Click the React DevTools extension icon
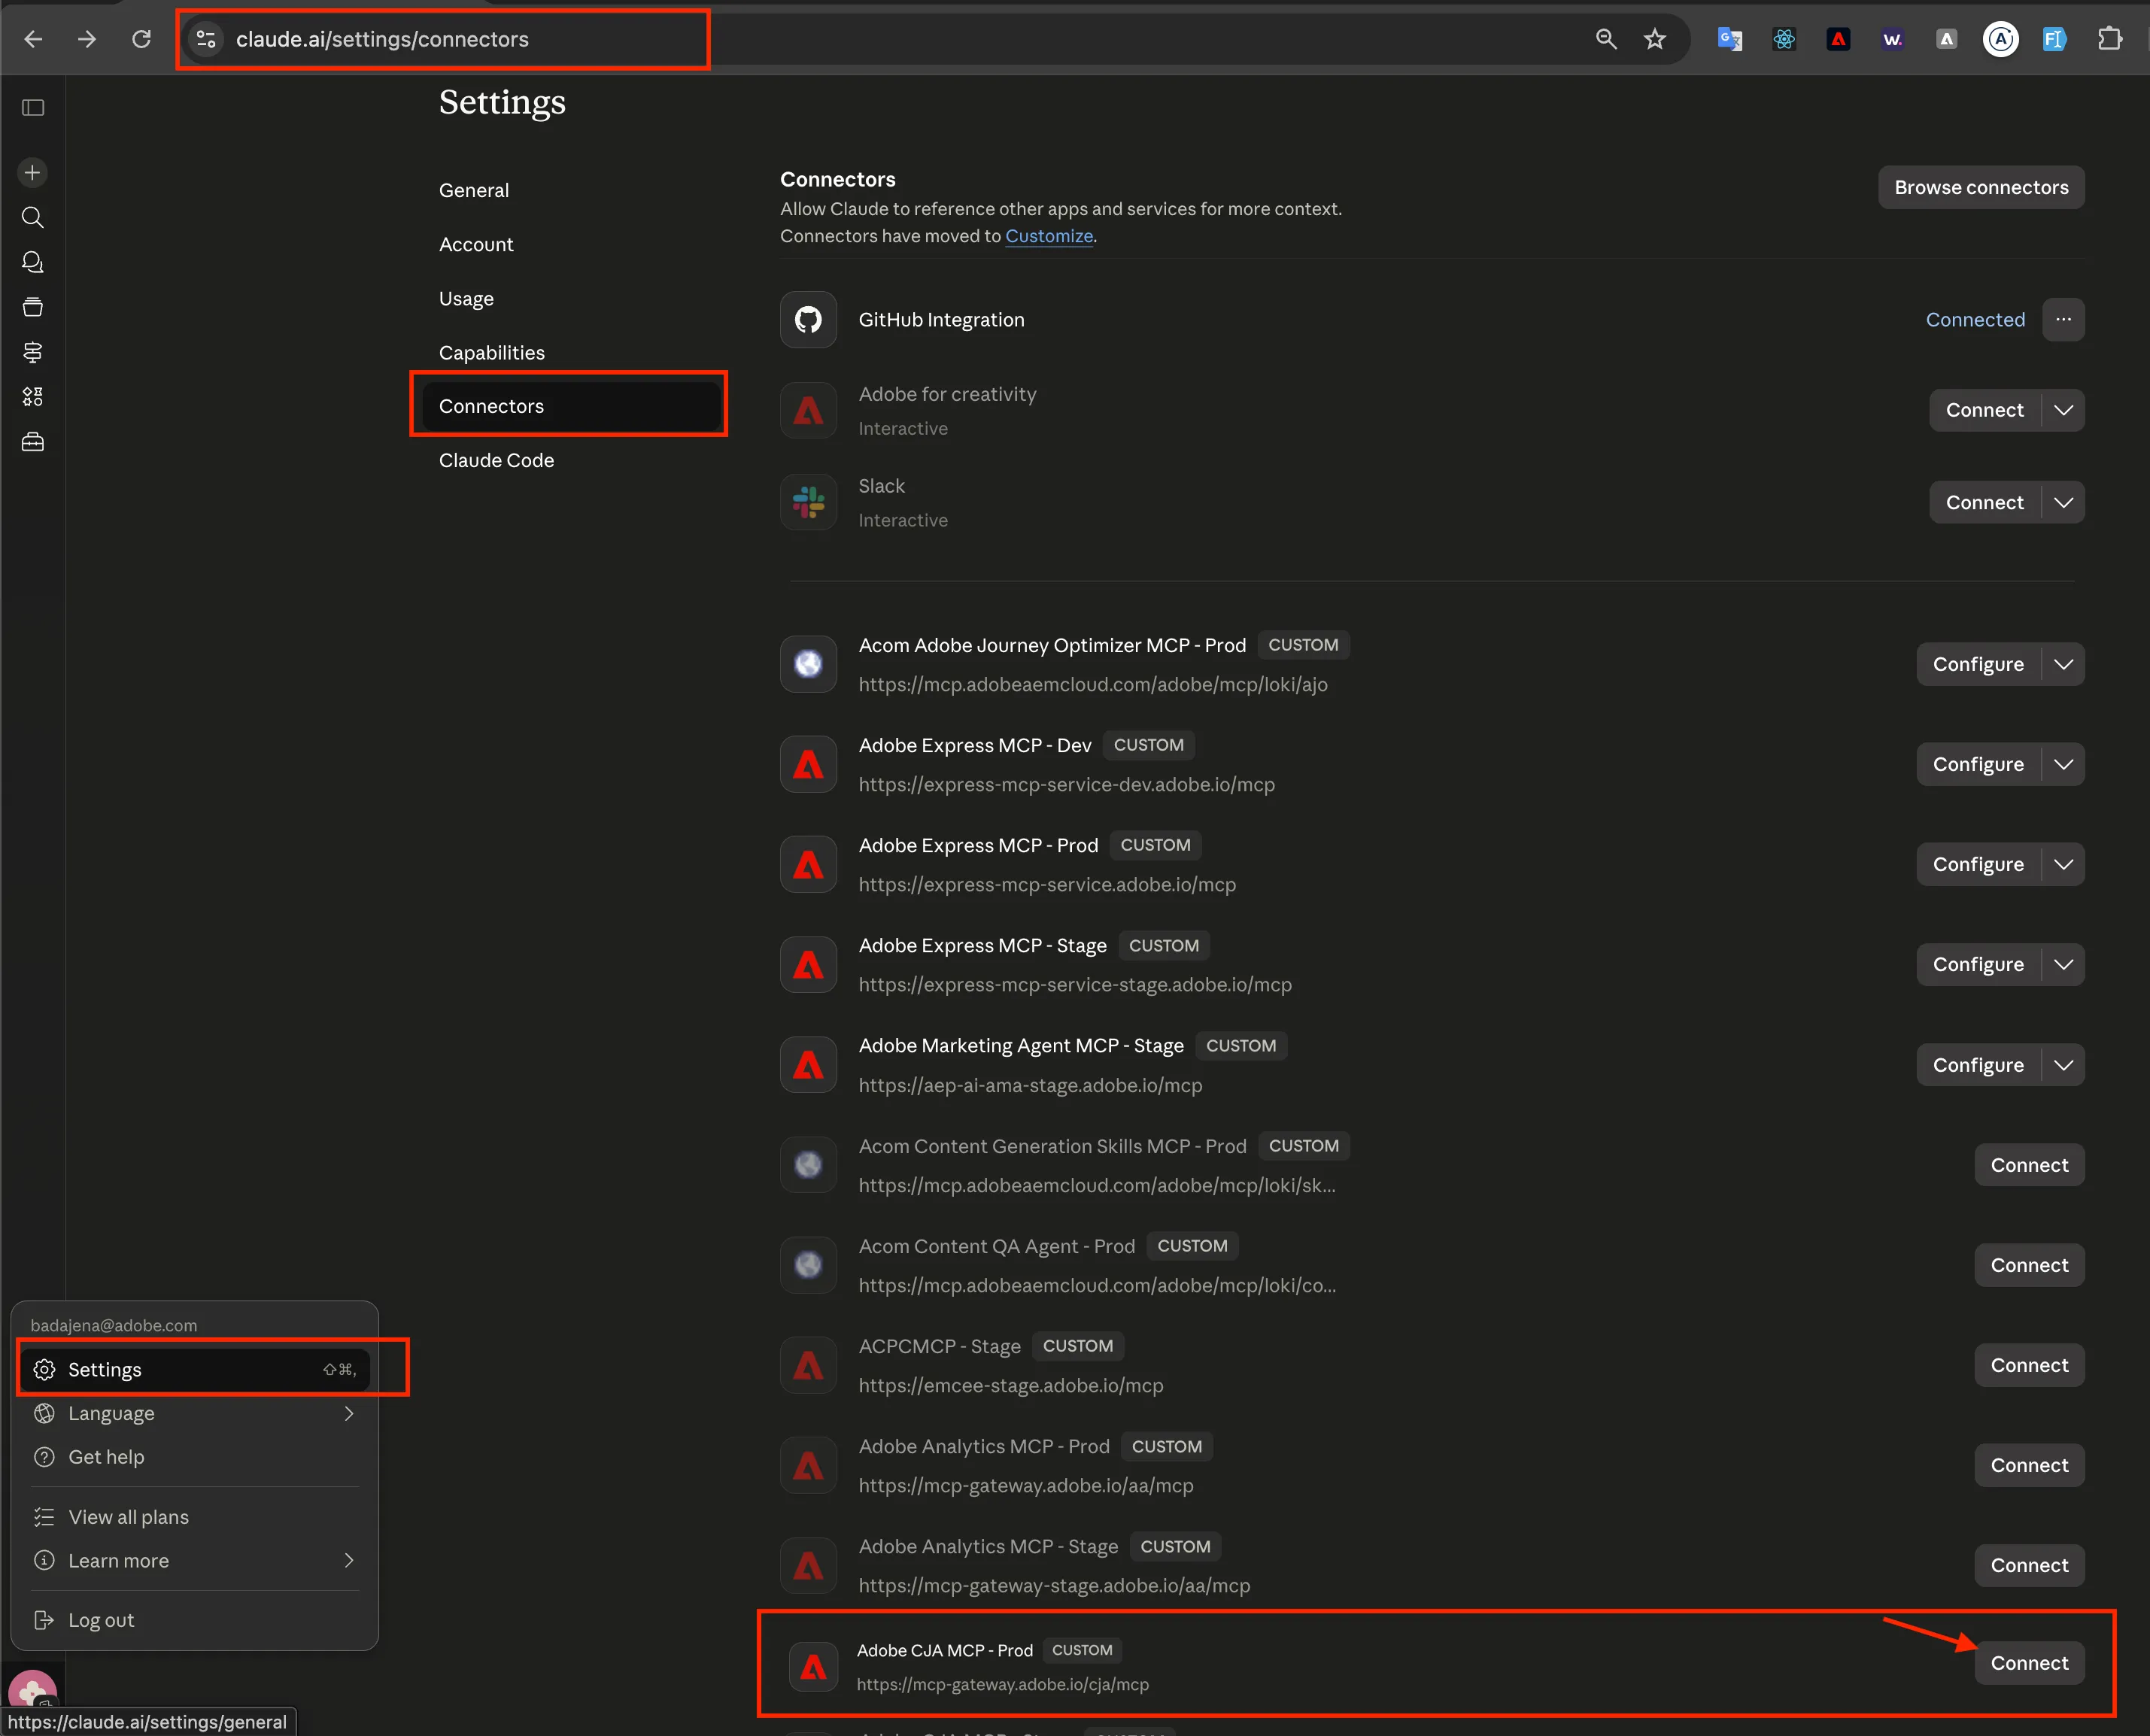Viewport: 2150px width, 1736px height. (1784, 39)
